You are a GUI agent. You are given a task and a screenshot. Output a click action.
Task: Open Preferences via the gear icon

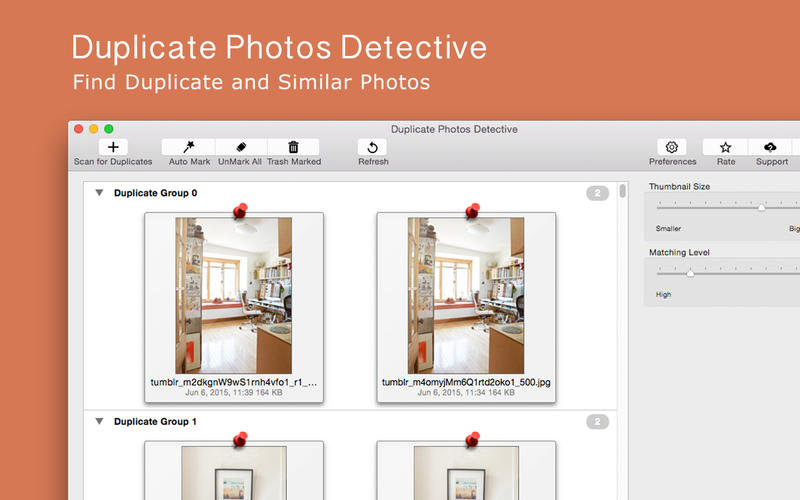tap(671, 147)
